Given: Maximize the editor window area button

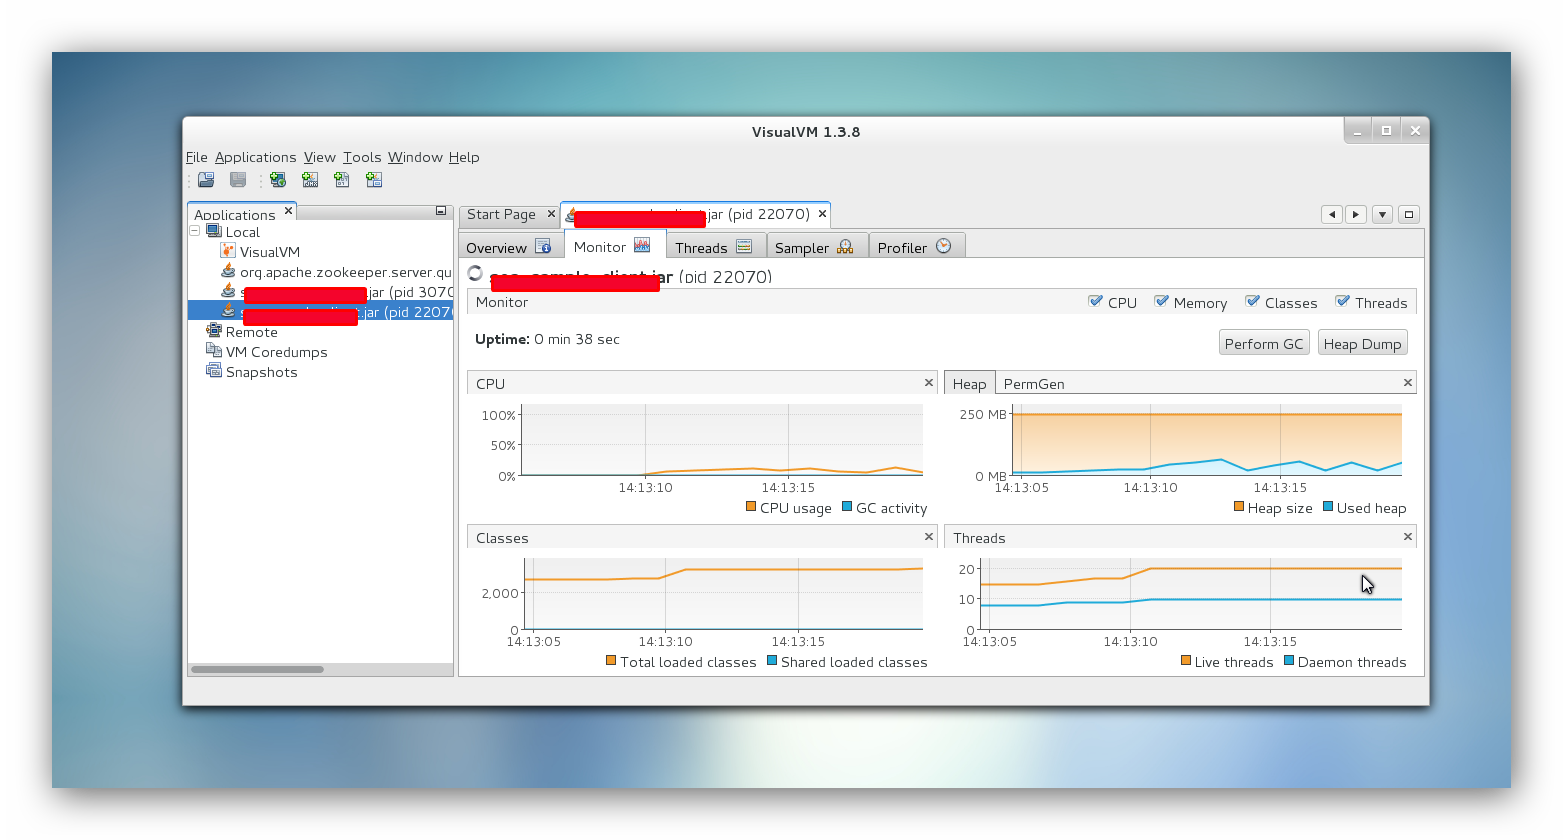Looking at the screenshot, I should pyautogui.click(x=1409, y=214).
